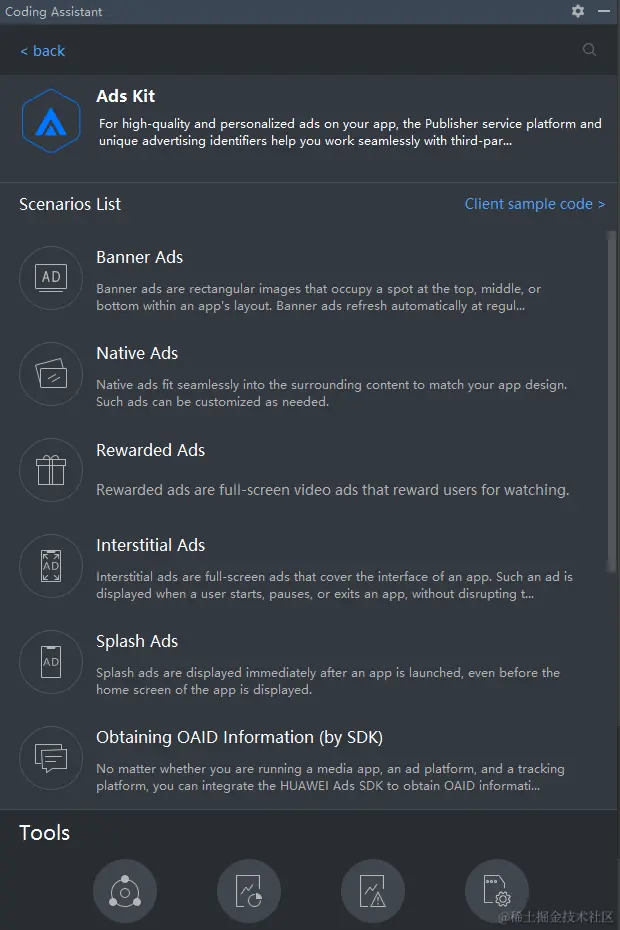Open the 'Client sample code >' link
This screenshot has height=930, width=620.
(x=535, y=204)
